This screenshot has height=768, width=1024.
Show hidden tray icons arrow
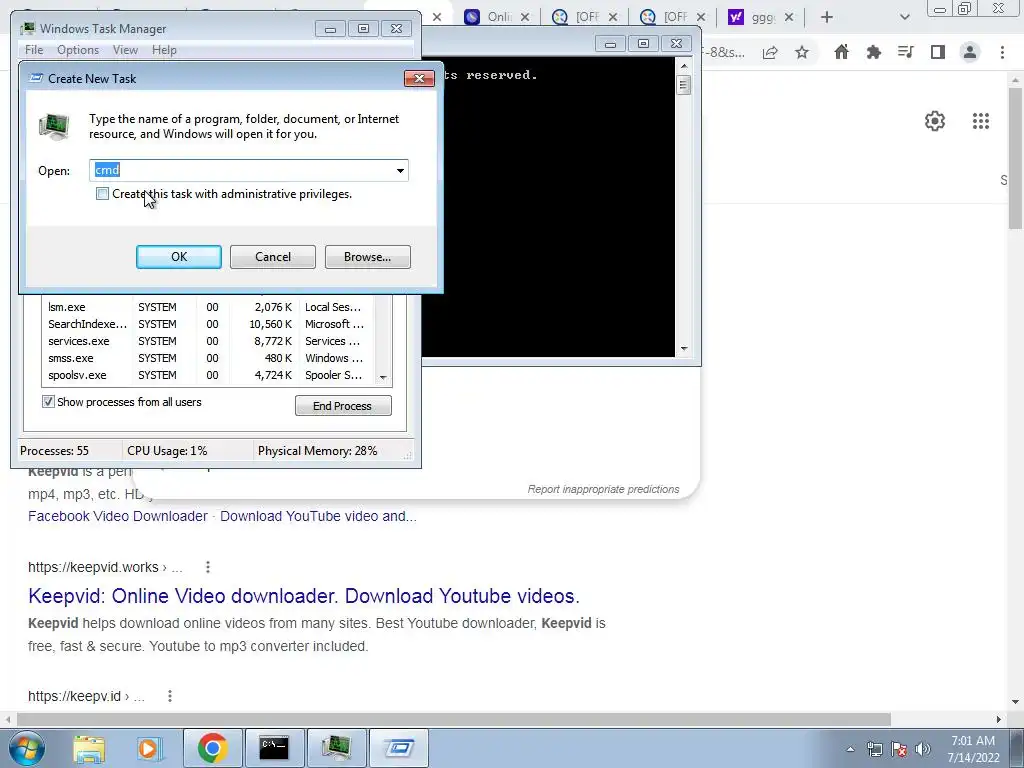click(850, 750)
